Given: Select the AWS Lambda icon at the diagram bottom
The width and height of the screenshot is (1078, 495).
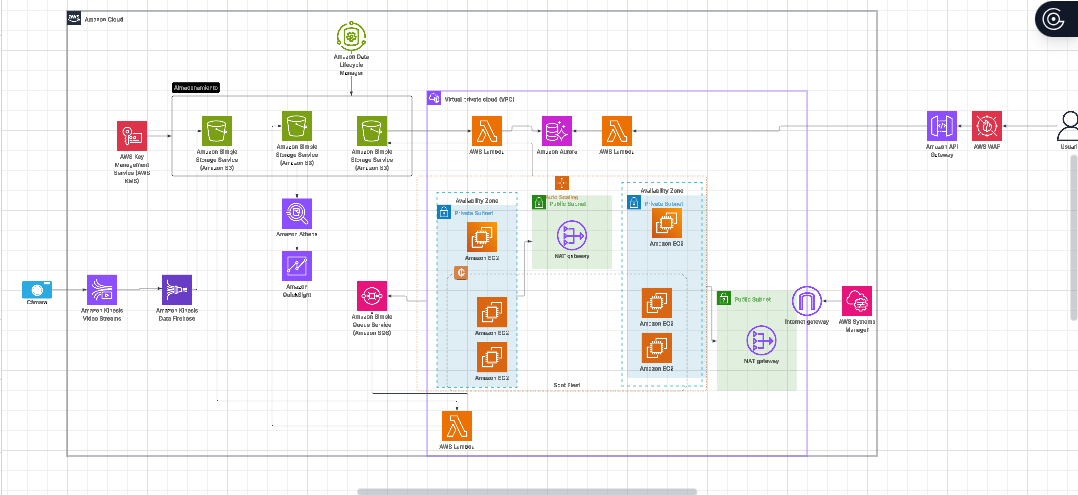Looking at the screenshot, I should click(457, 426).
